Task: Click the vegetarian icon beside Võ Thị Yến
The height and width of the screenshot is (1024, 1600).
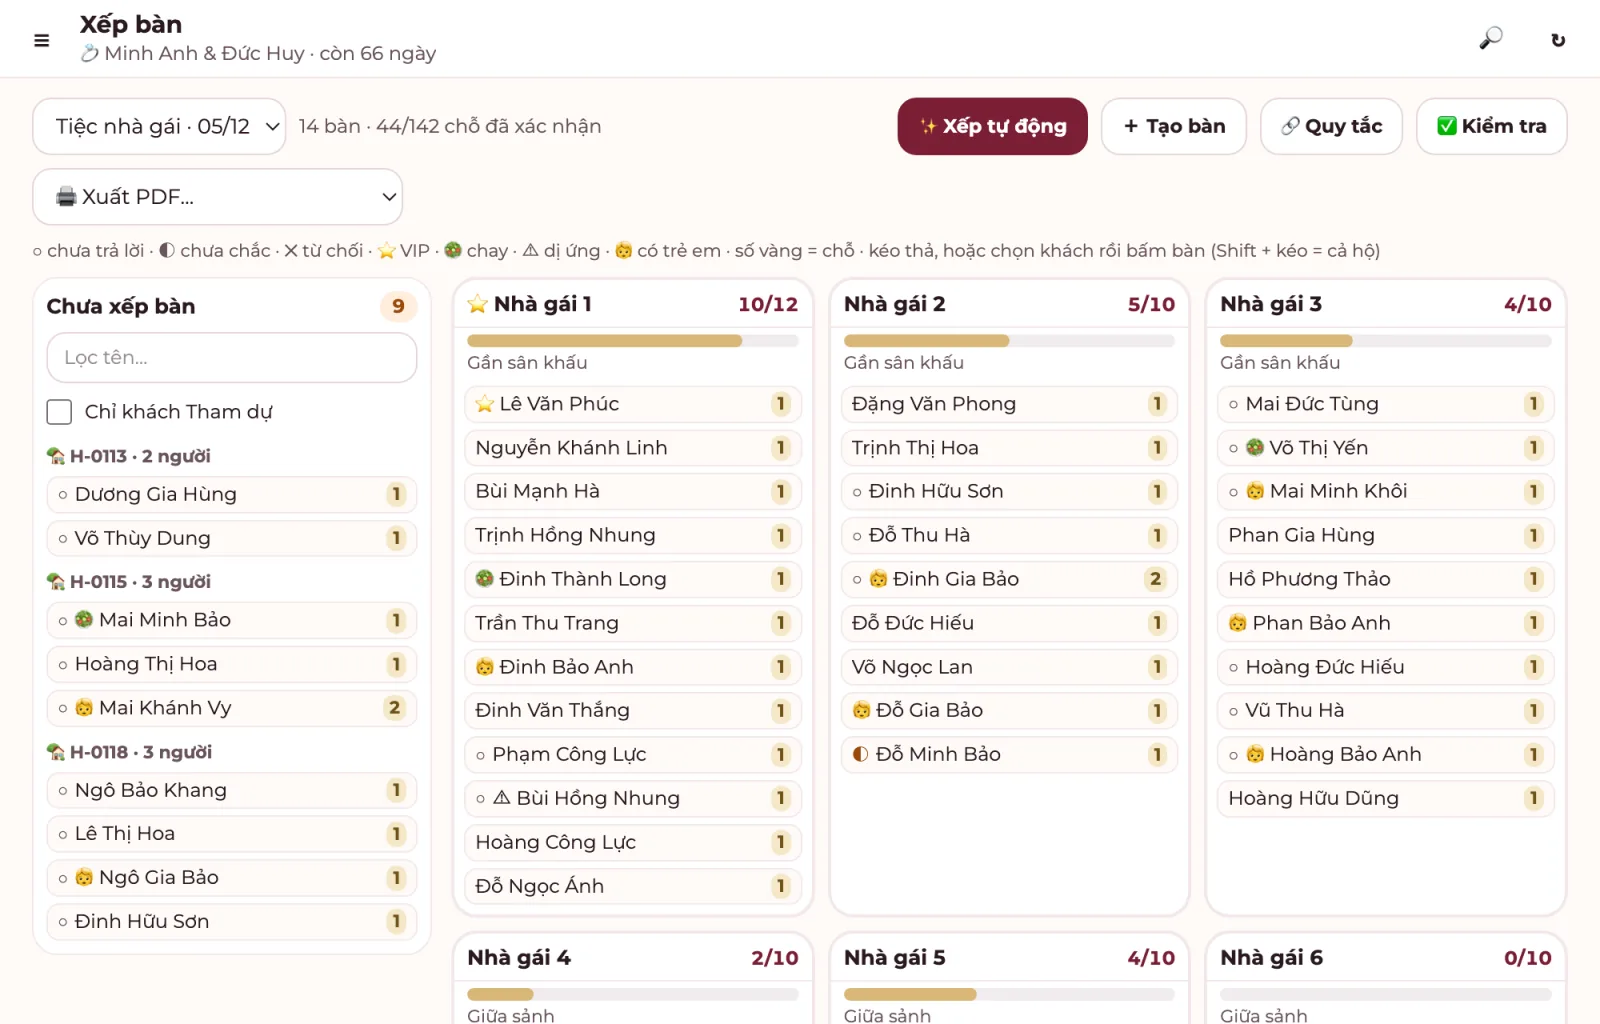Action: pos(1255,448)
